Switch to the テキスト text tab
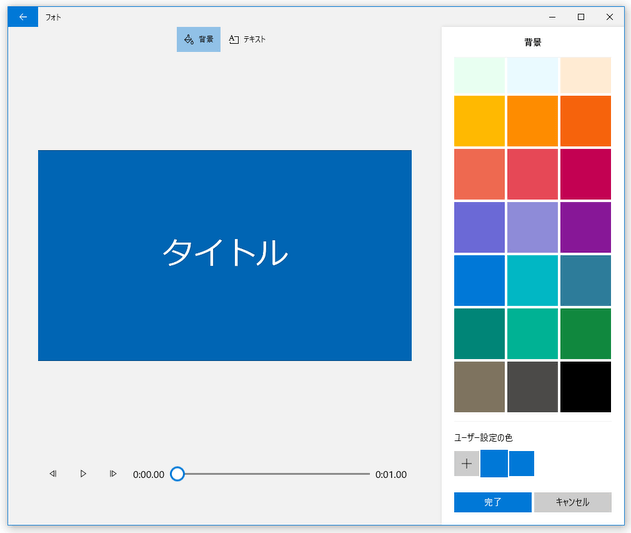Viewport: 631px width, 533px height. [247, 39]
